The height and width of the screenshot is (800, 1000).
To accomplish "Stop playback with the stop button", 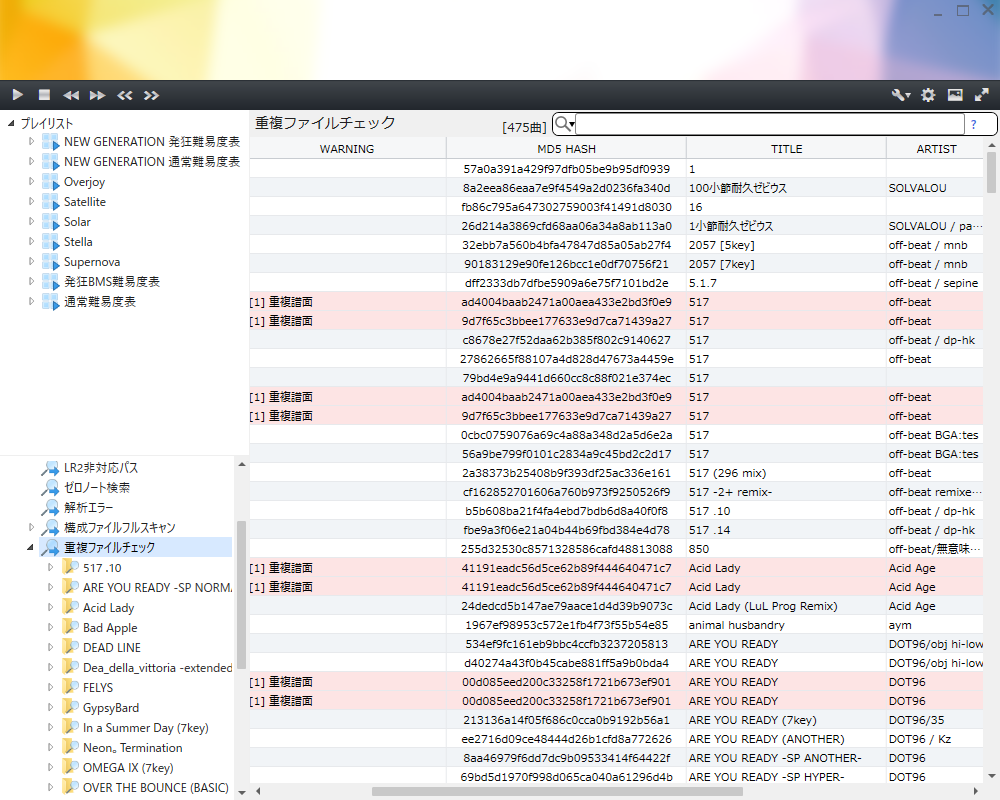I will click(x=44, y=95).
